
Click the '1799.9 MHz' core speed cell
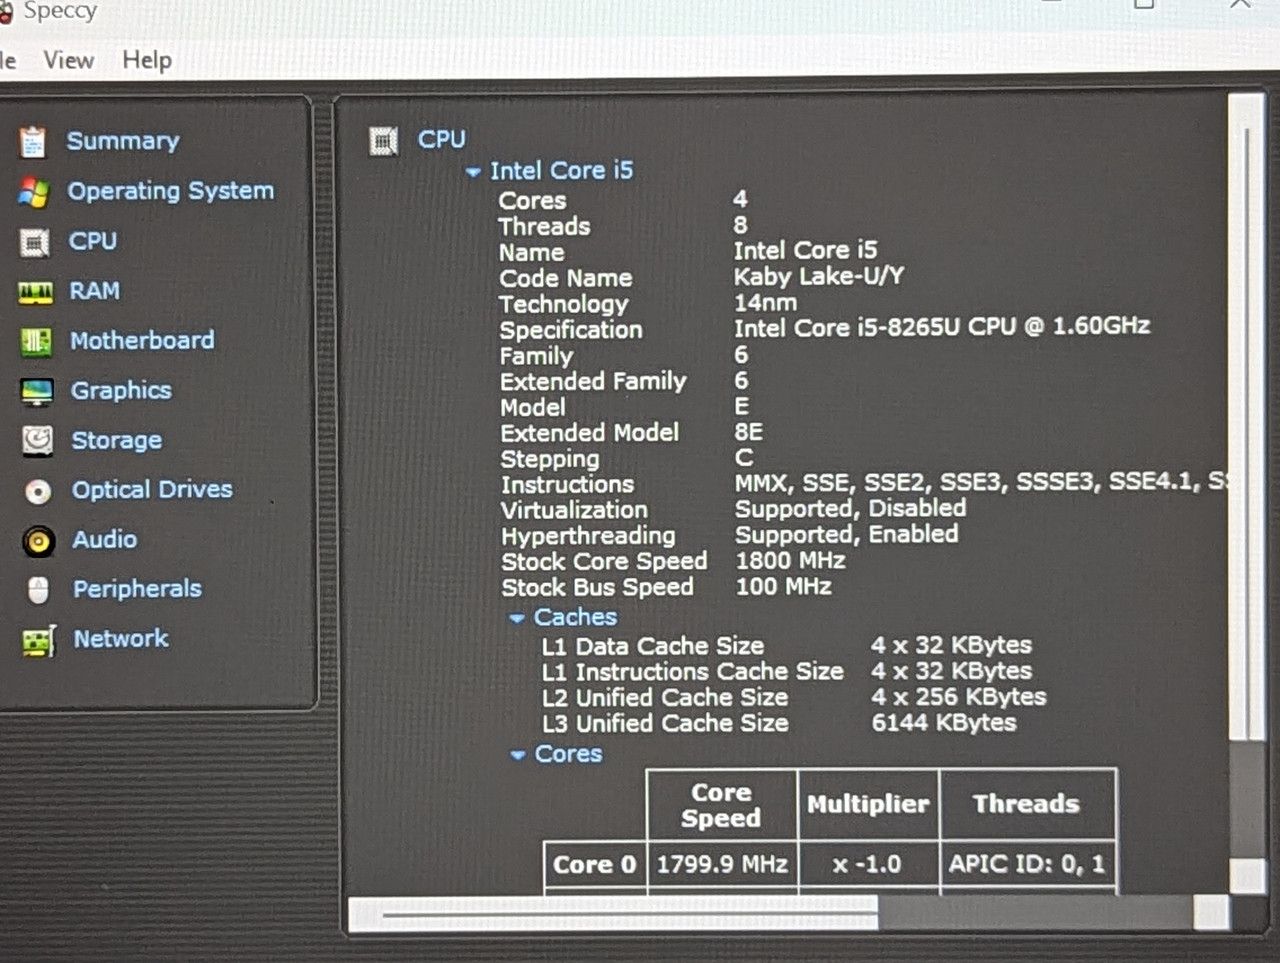[x=722, y=864]
